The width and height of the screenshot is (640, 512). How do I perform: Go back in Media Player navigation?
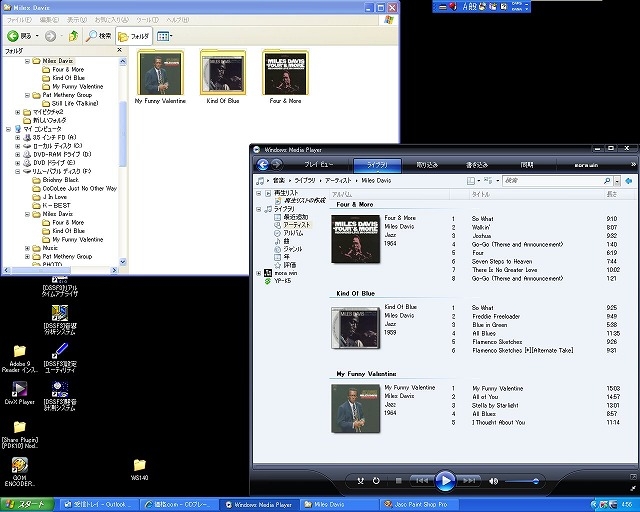tap(263, 165)
